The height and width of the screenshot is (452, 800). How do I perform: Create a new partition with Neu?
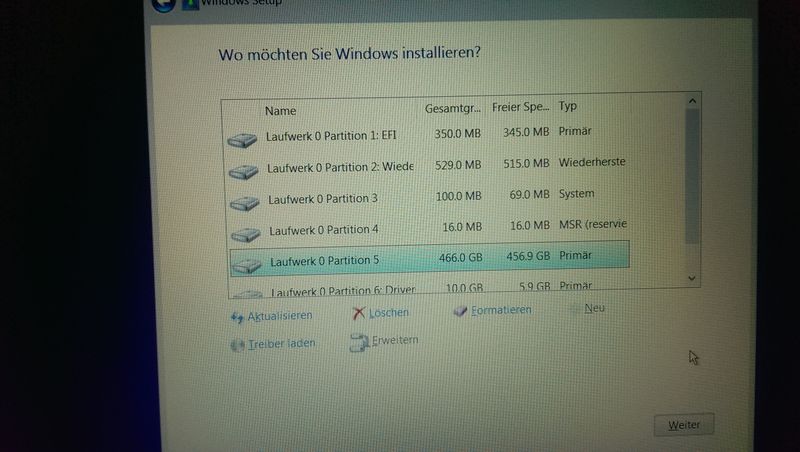tap(594, 308)
